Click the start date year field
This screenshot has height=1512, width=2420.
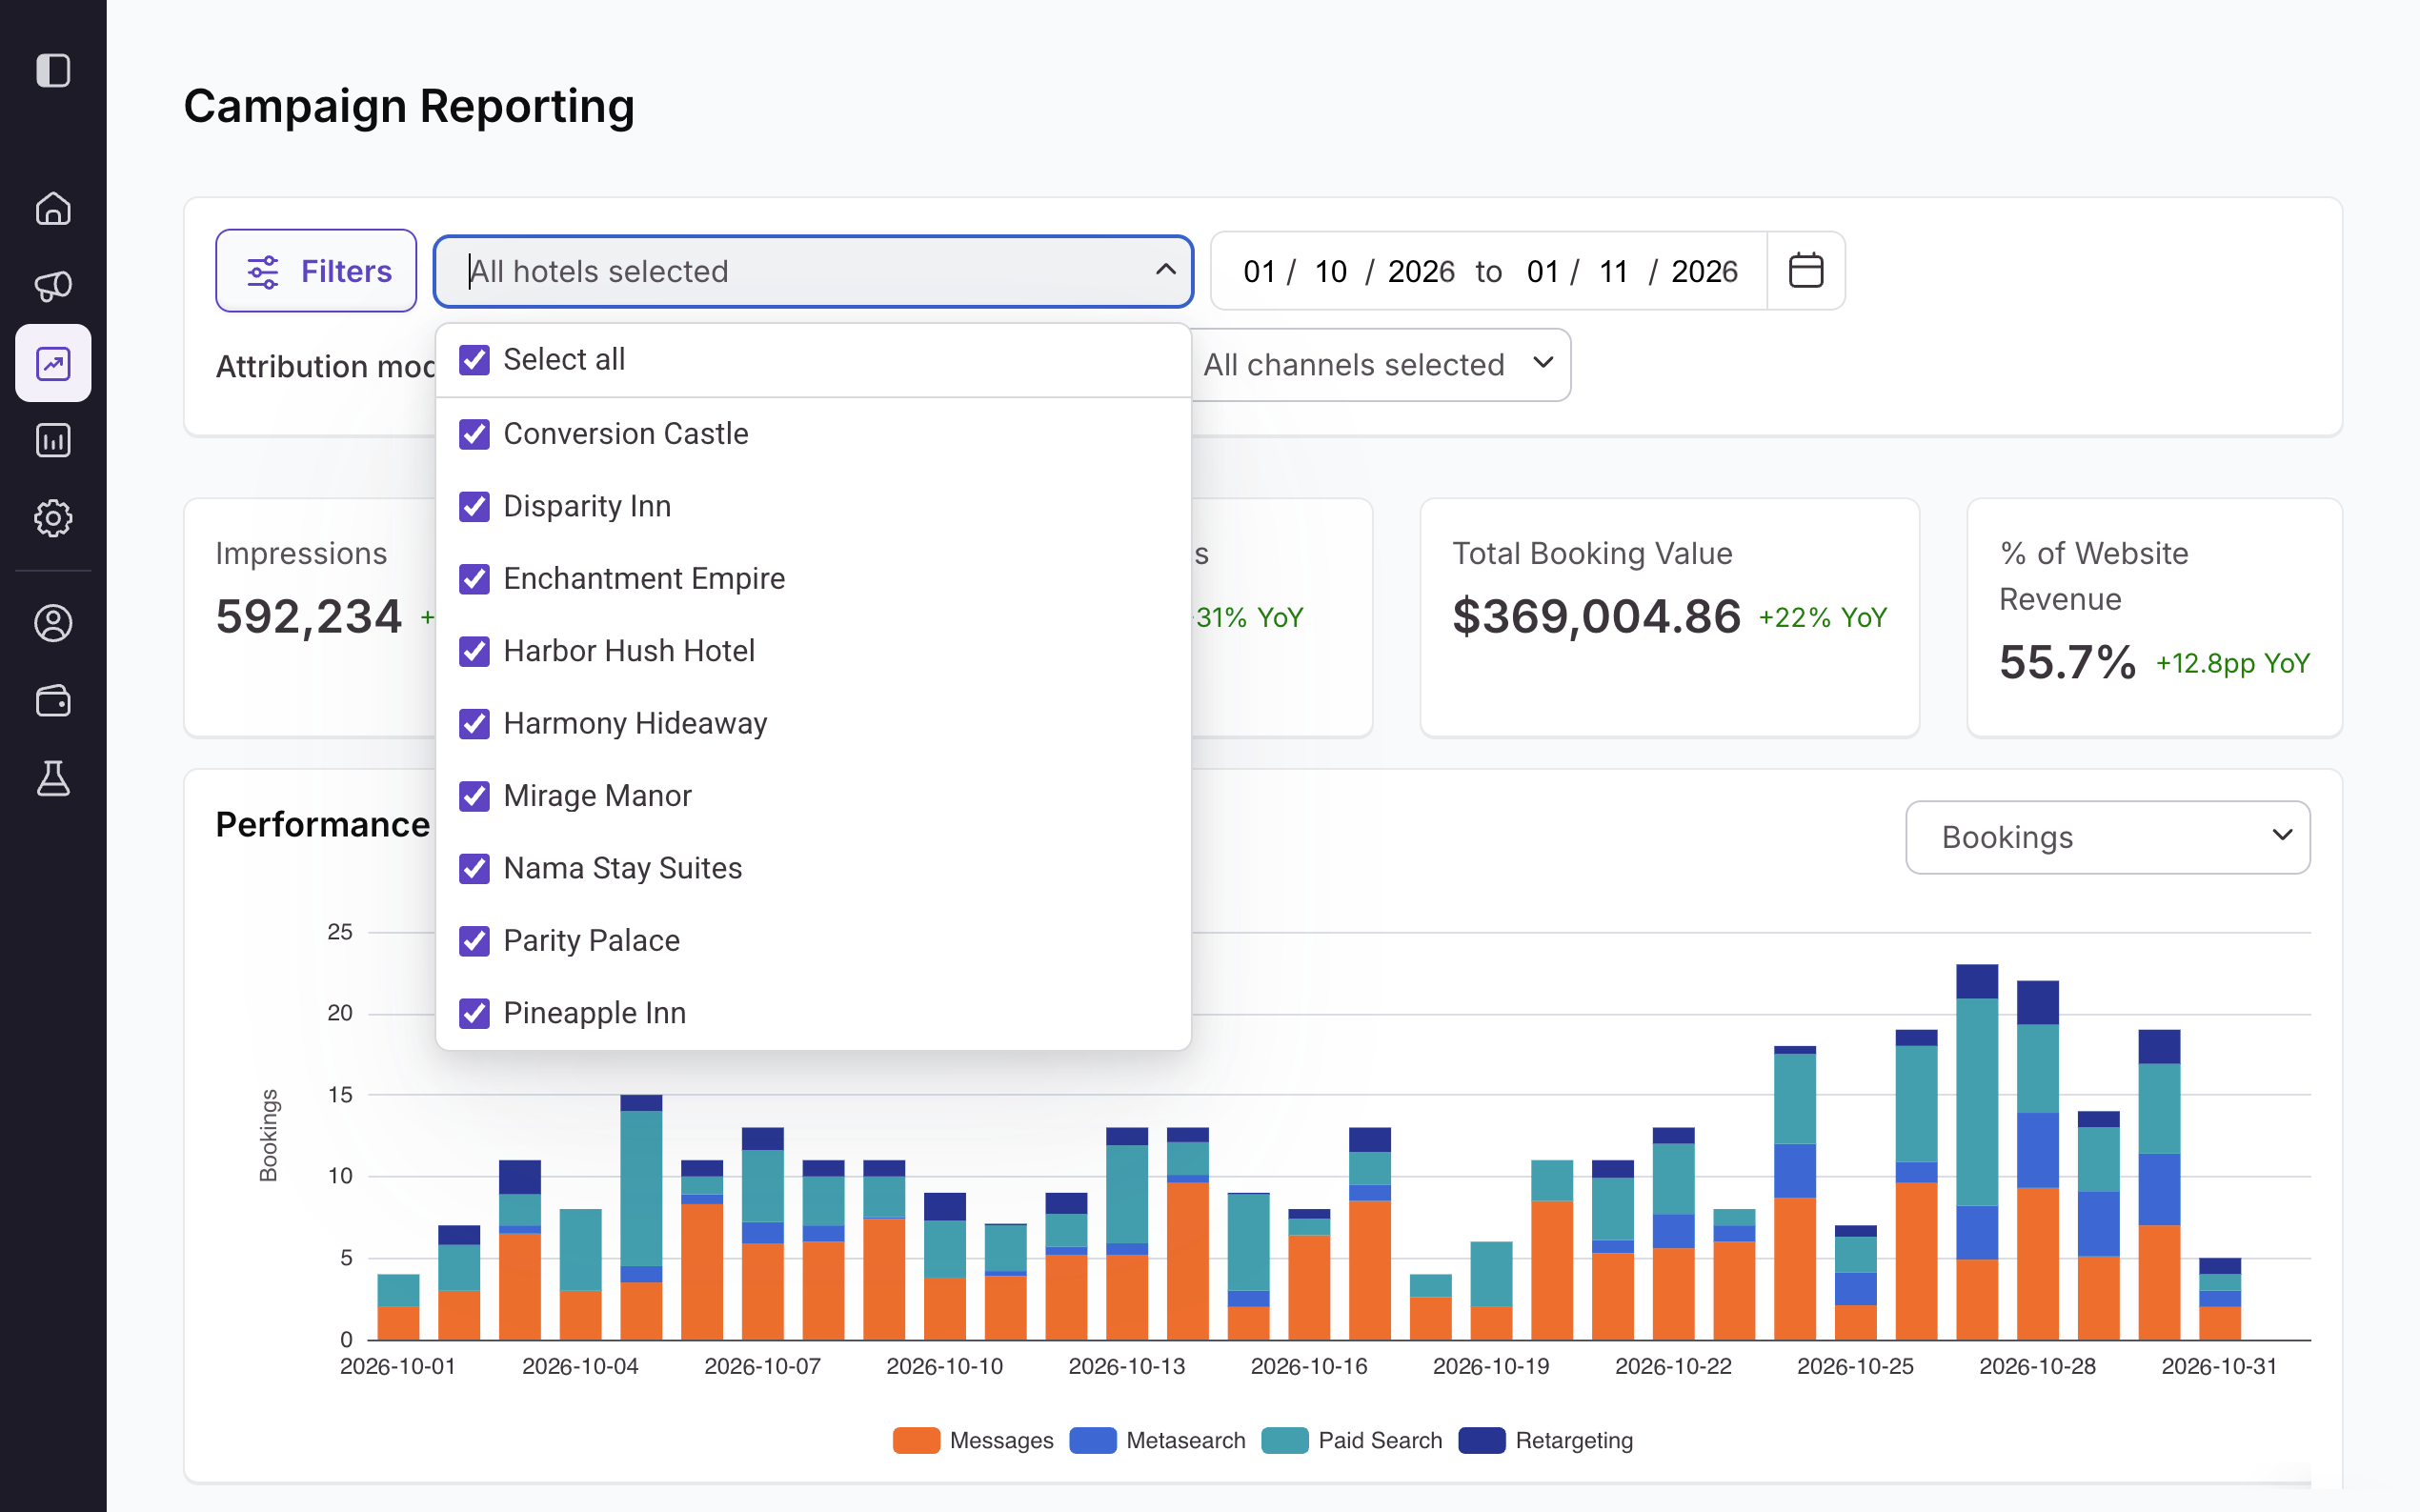tap(1421, 271)
